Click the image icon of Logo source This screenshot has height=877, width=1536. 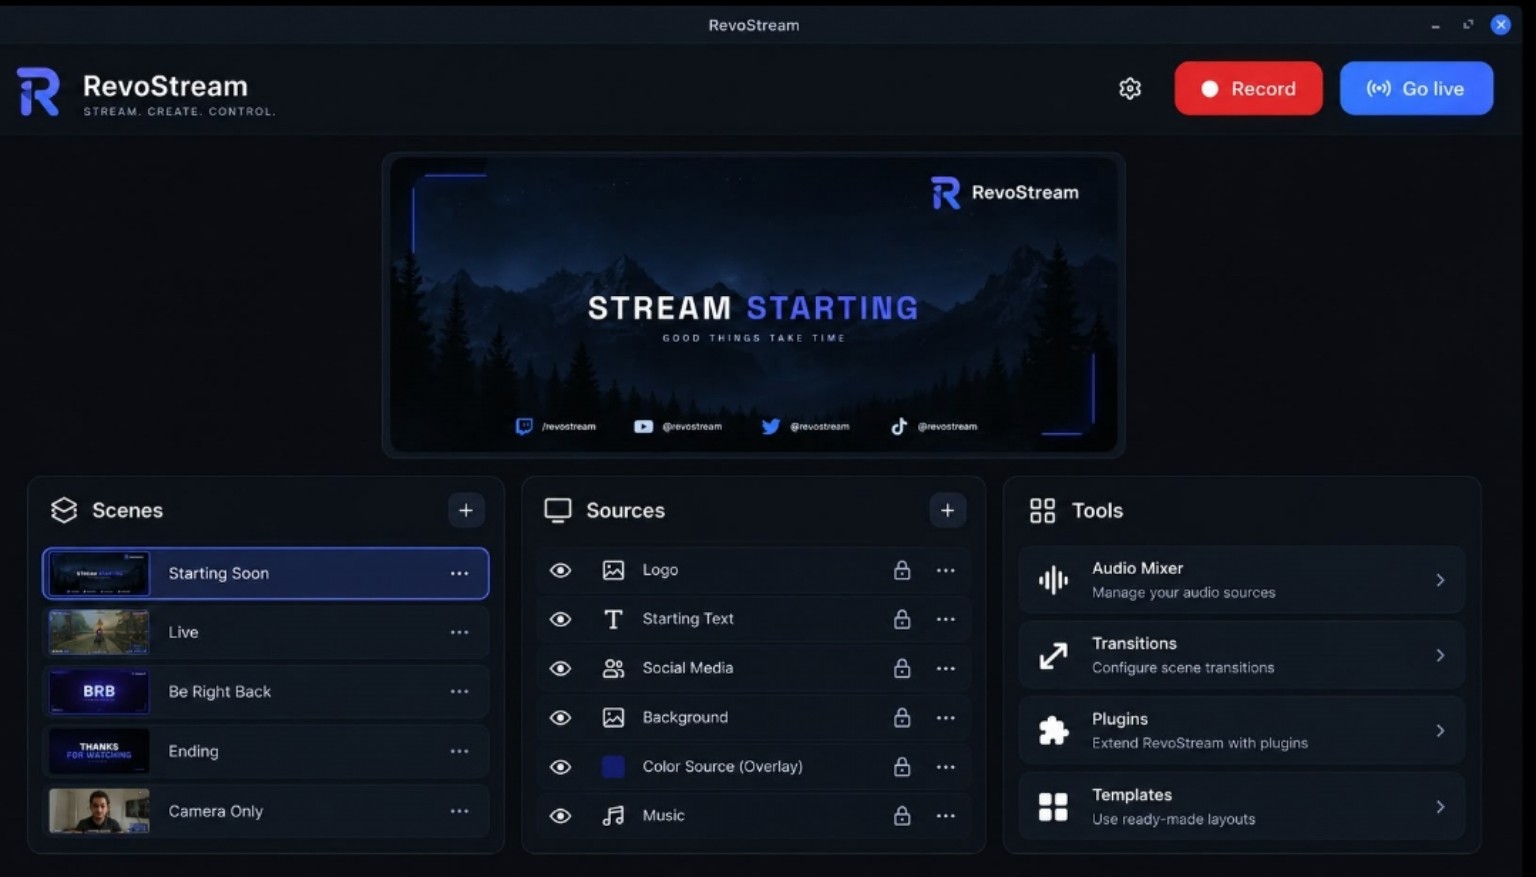613,570
